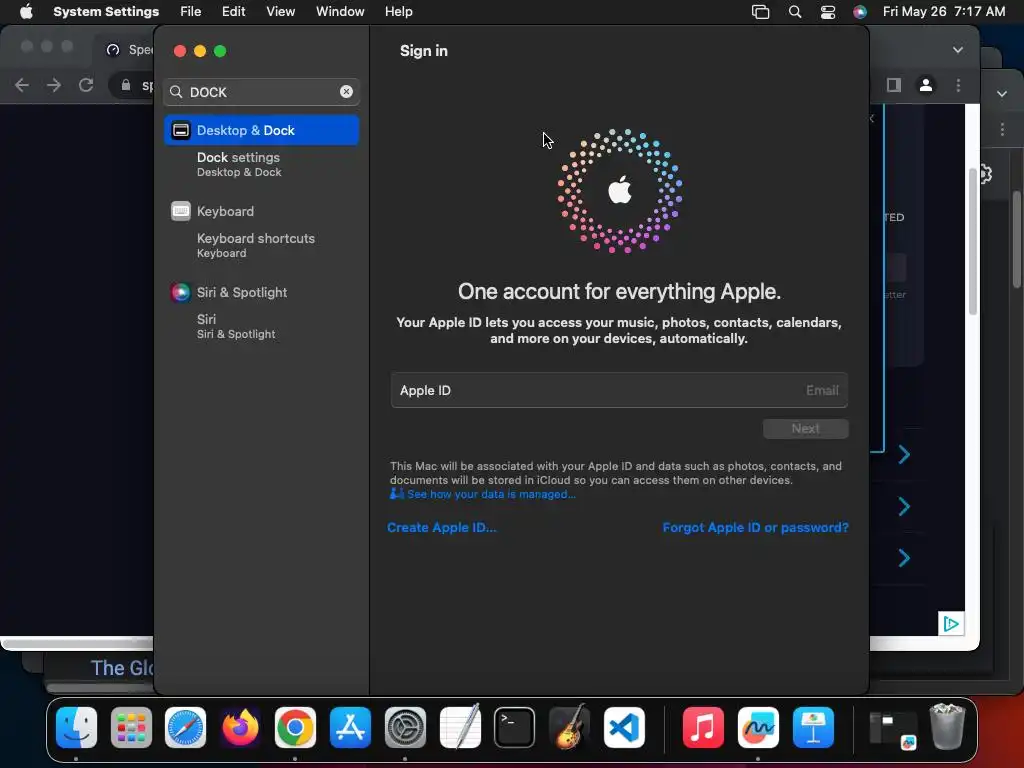This screenshot has width=1024, height=768.
Task: Open TextEdit from the Dock
Action: pos(460,727)
